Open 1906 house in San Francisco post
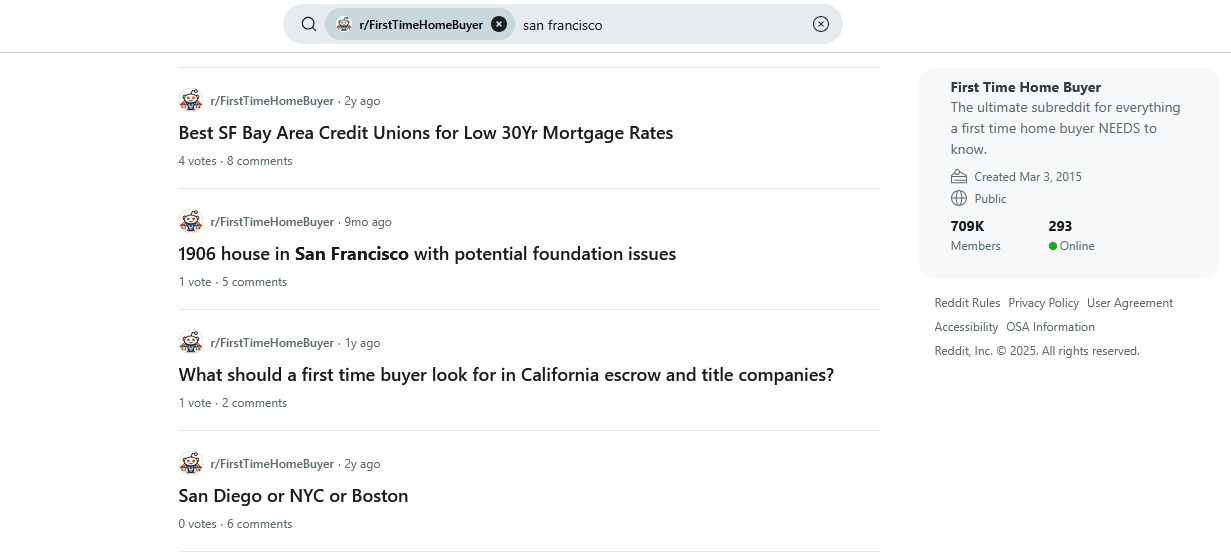 tap(427, 254)
